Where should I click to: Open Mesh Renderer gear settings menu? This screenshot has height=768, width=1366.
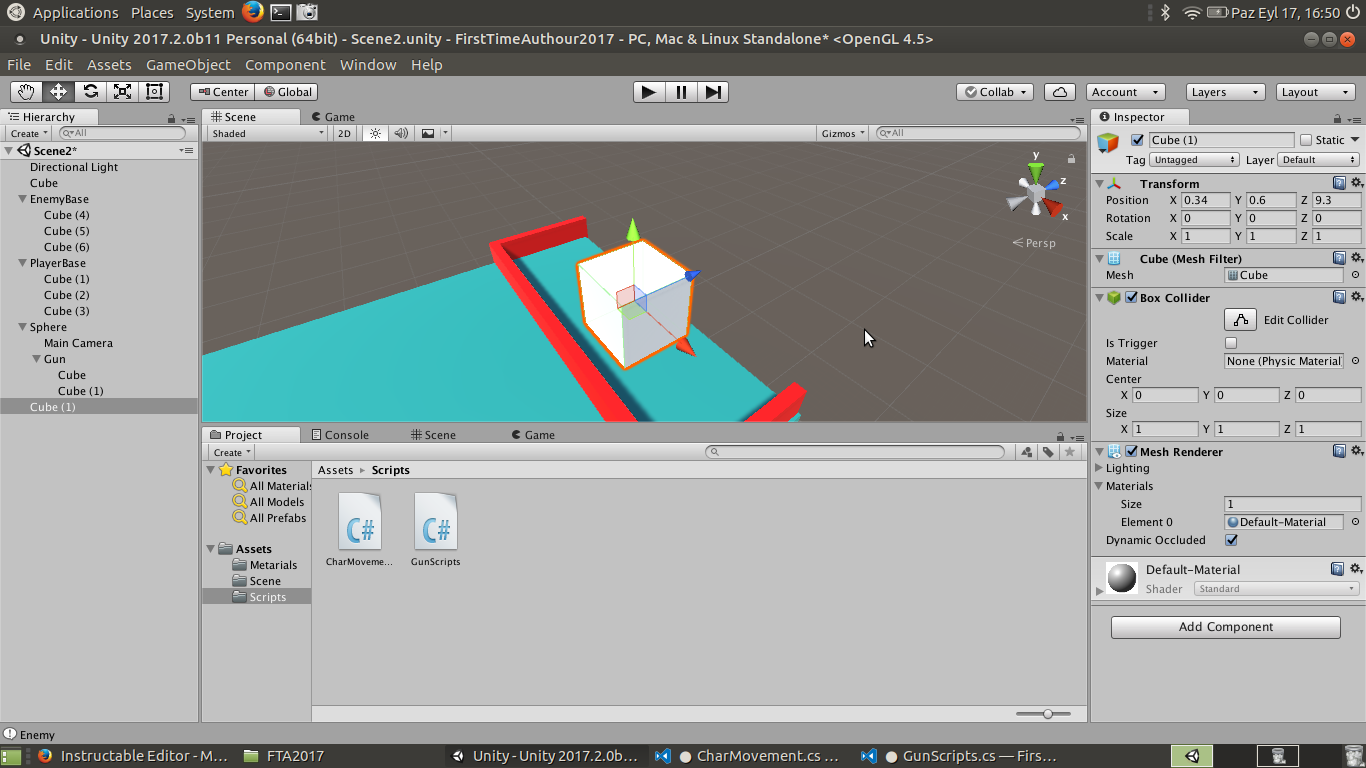click(1356, 451)
